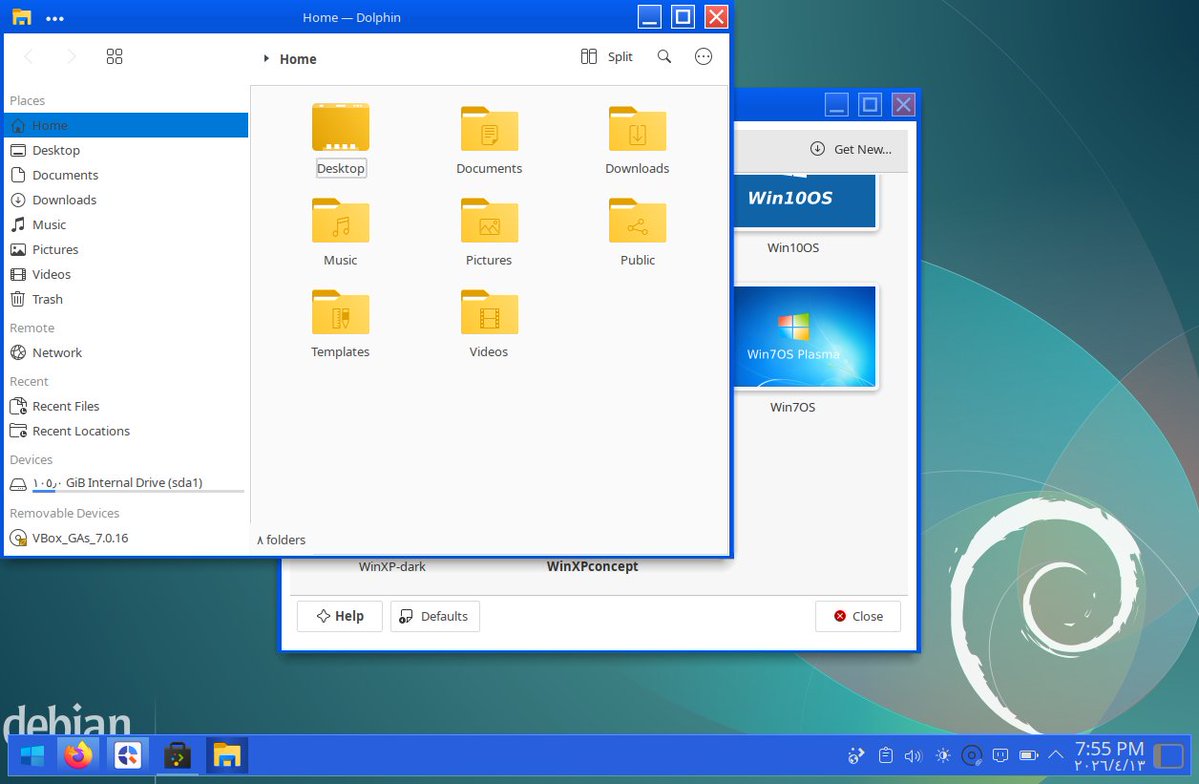Open Recent Locations in sidebar

click(x=126, y=431)
